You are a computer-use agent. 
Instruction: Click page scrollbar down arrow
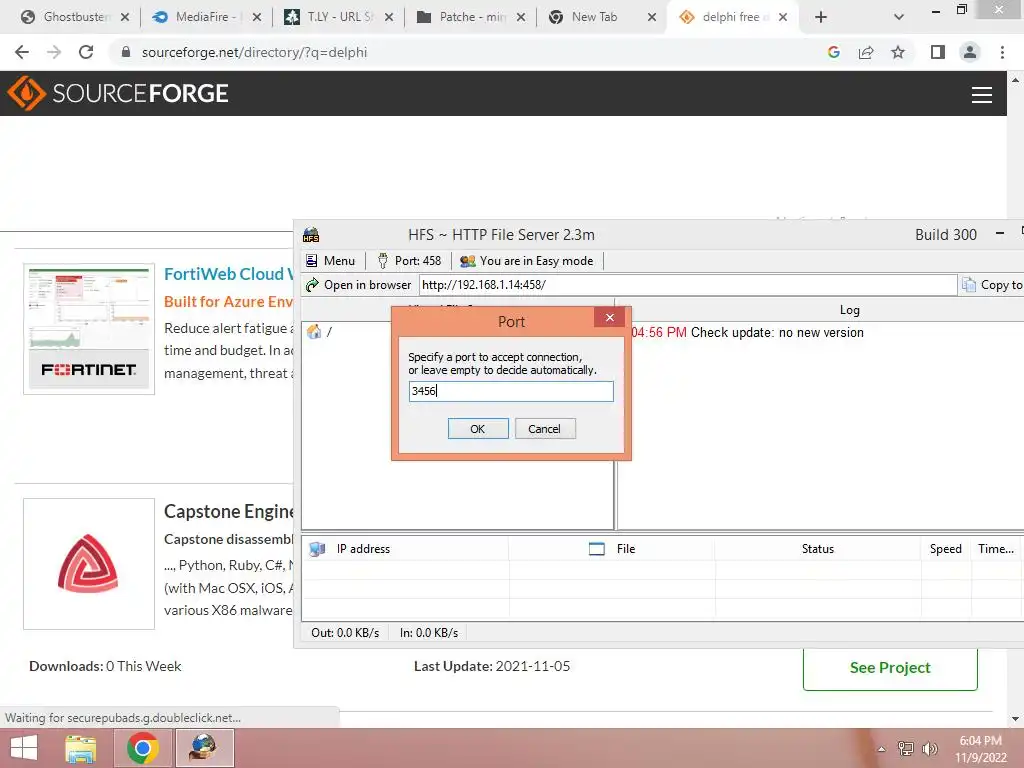(1015, 718)
